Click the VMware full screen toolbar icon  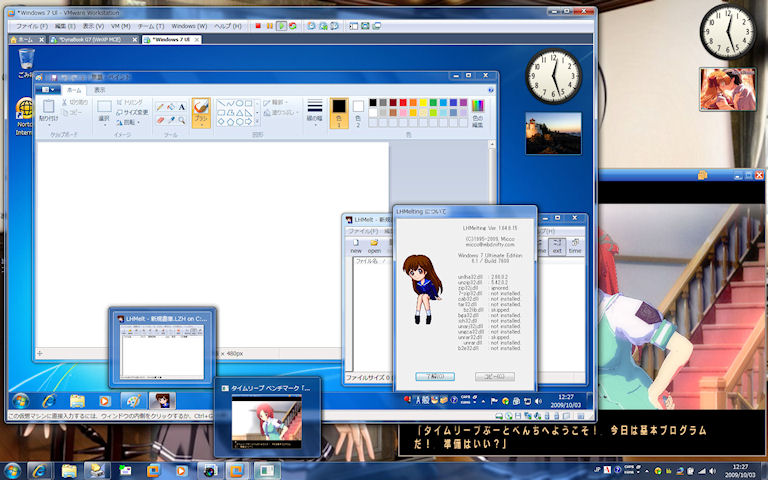click(365, 26)
